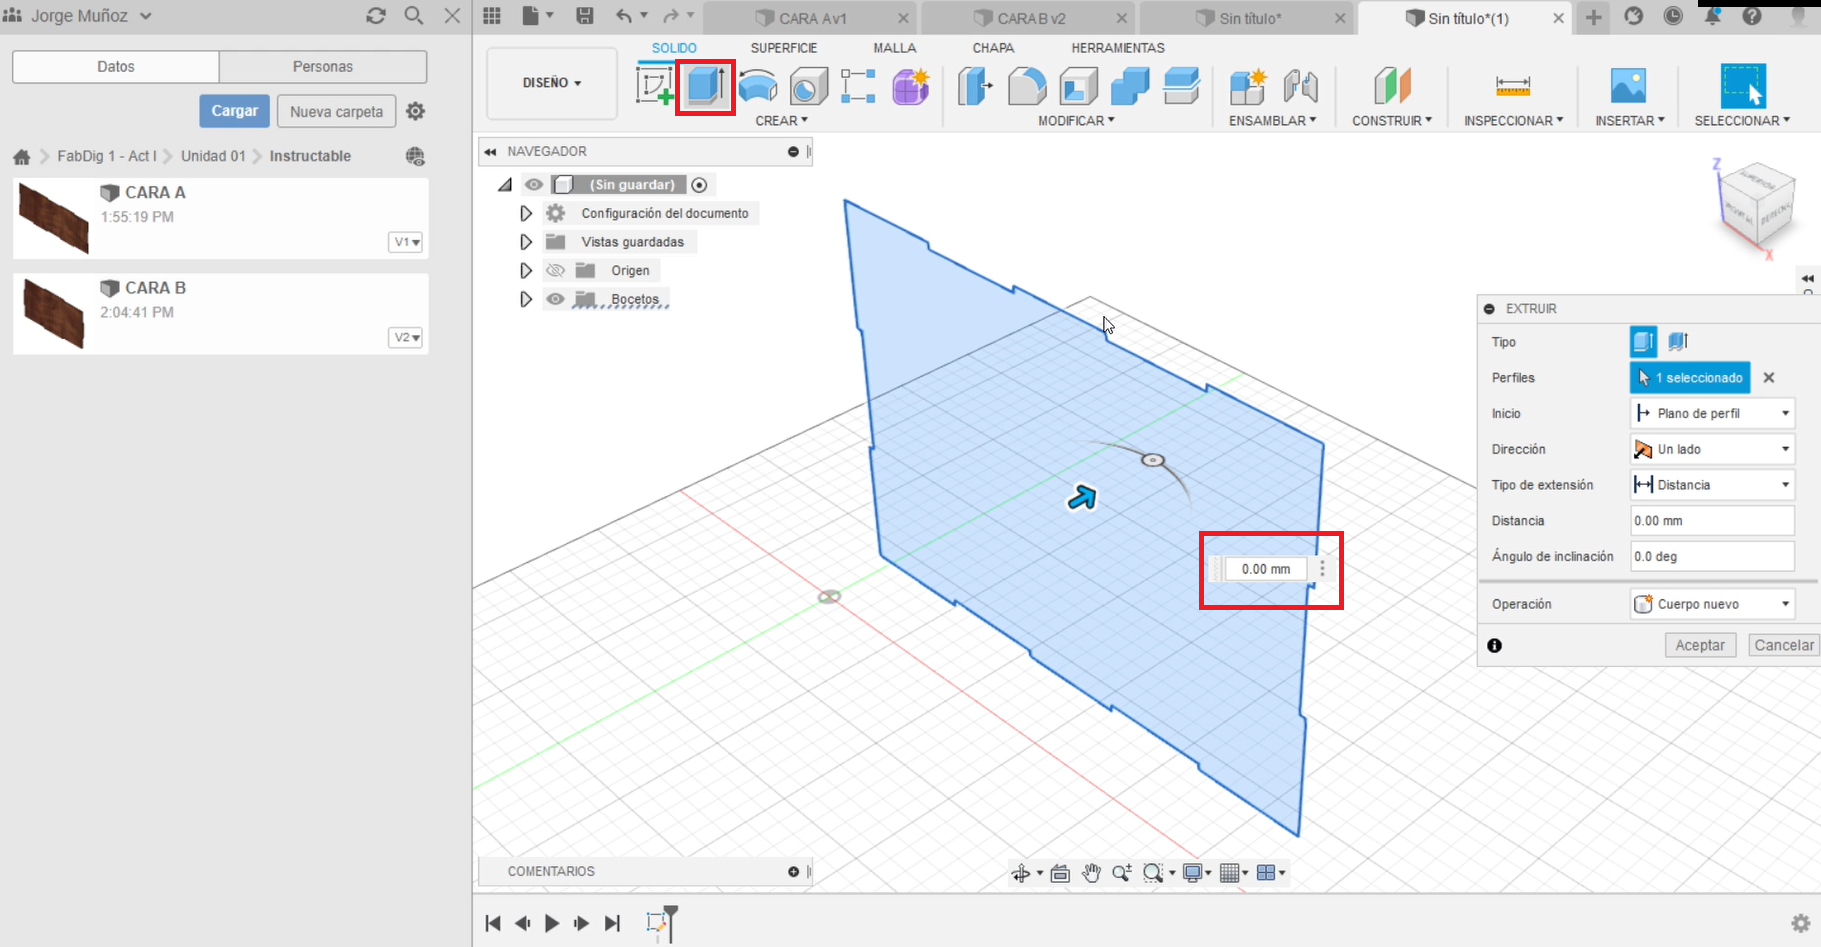Click Cancelar in the Extruir dialog
The height and width of the screenshot is (947, 1821).
[x=1784, y=645]
